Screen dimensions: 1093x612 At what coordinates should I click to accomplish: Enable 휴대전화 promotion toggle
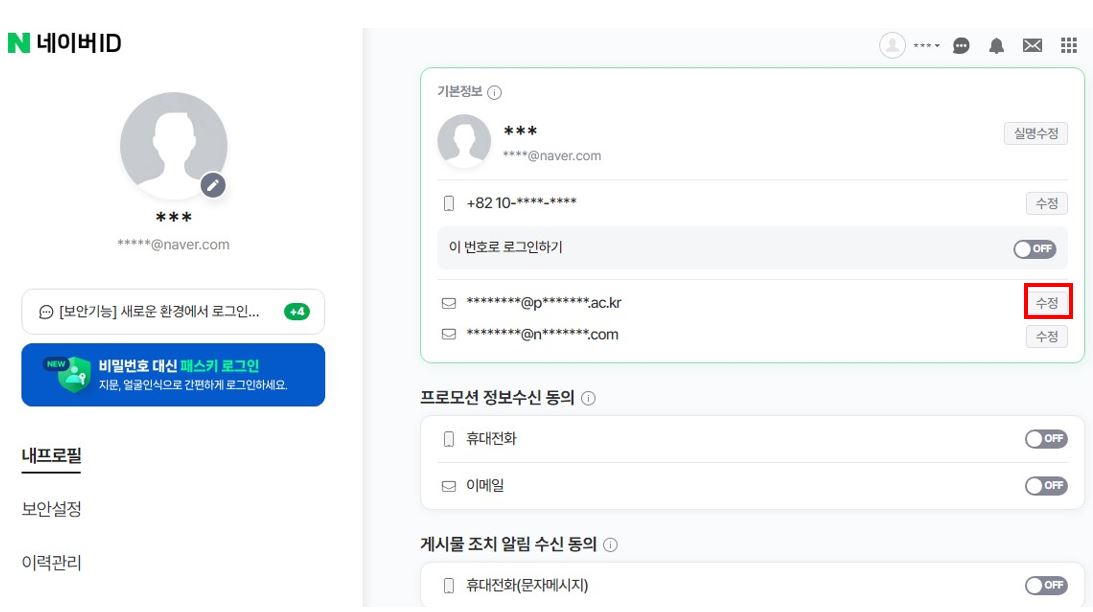coord(1046,439)
